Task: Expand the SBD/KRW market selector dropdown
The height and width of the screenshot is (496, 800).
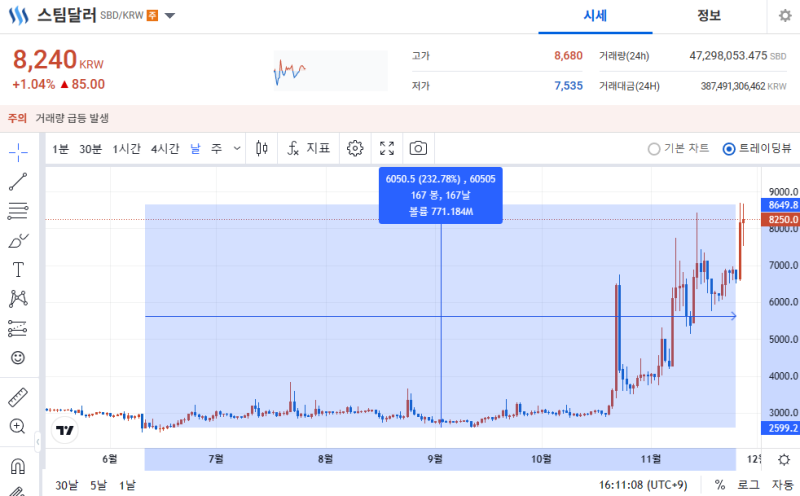Action: (170, 16)
